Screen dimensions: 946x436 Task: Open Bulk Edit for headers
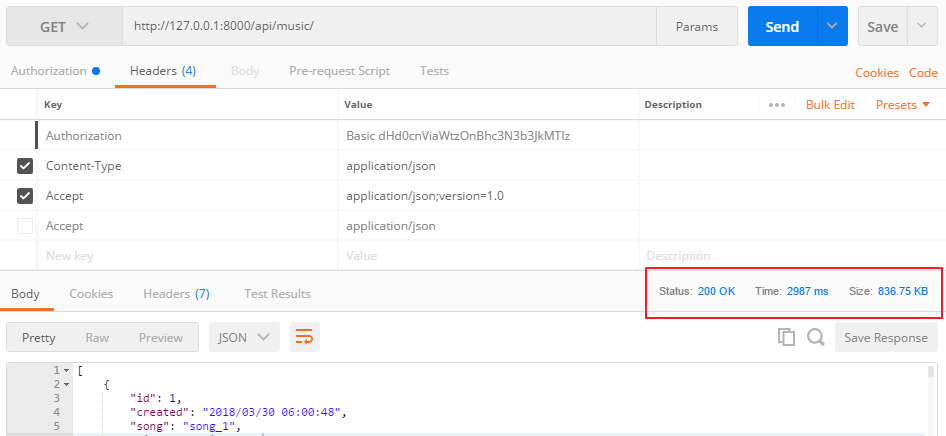(x=830, y=105)
